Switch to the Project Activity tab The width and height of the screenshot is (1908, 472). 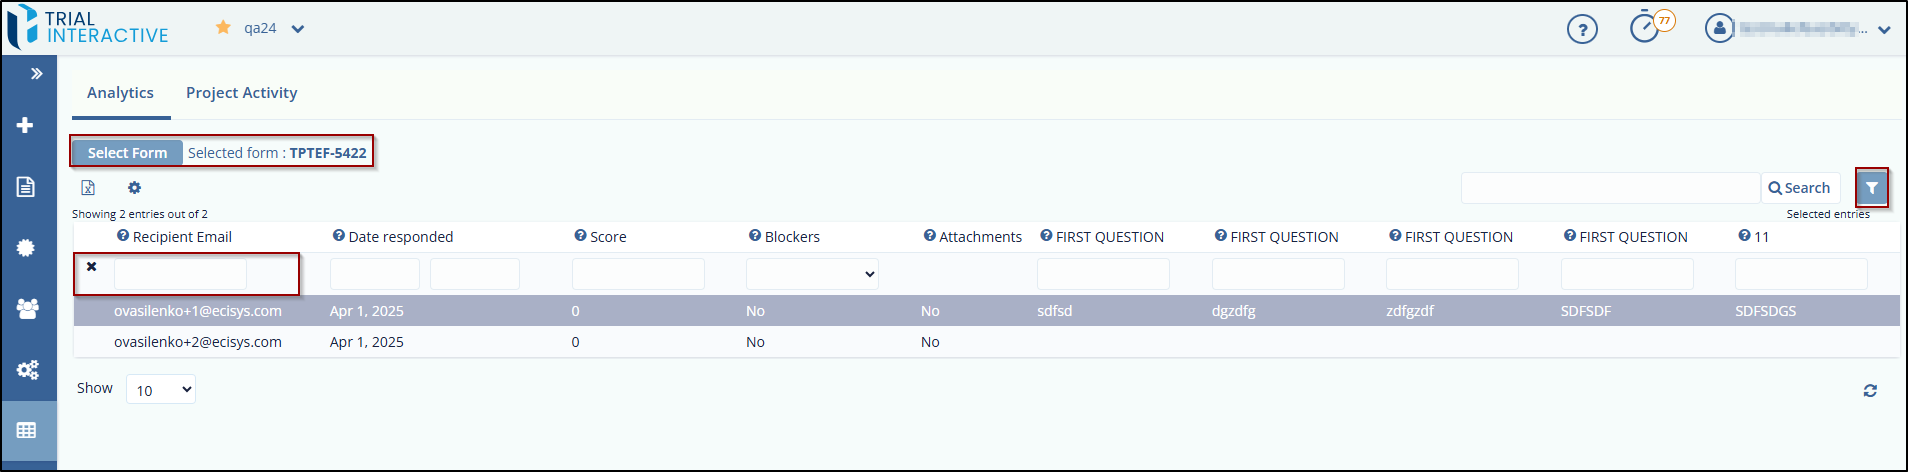point(241,93)
